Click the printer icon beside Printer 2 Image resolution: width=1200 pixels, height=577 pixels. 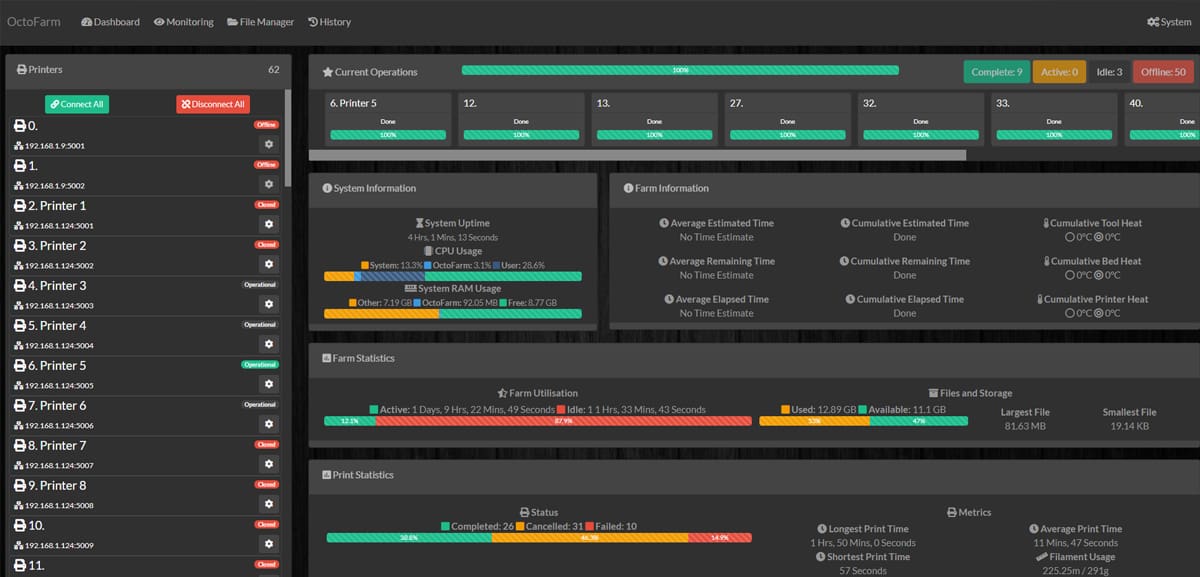(19, 246)
